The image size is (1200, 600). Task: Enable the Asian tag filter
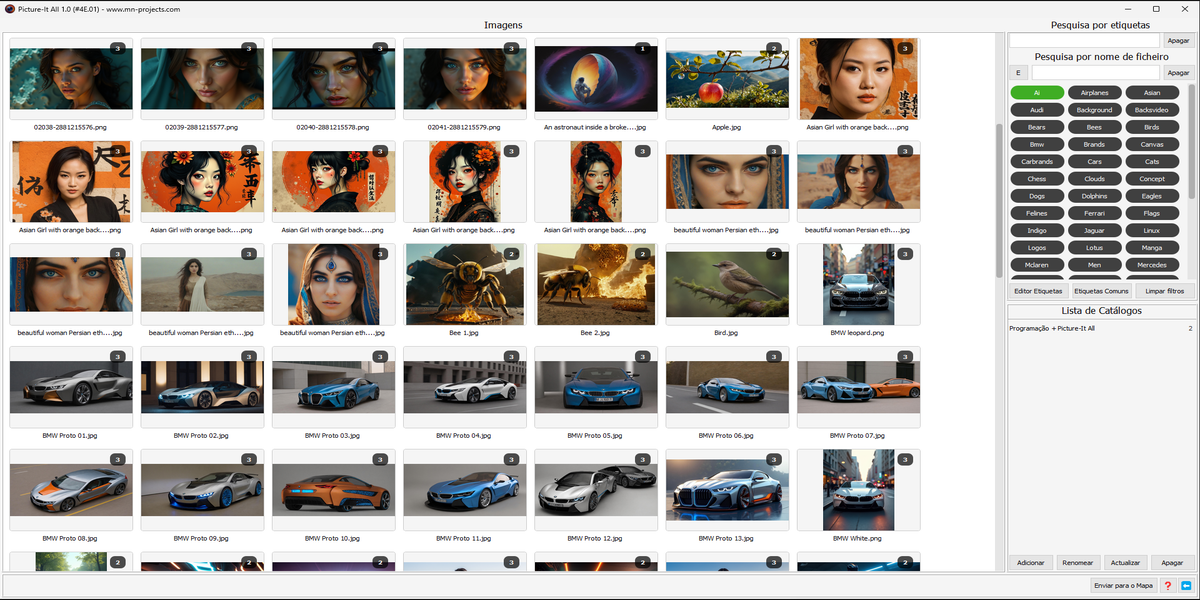pyautogui.click(x=1152, y=92)
